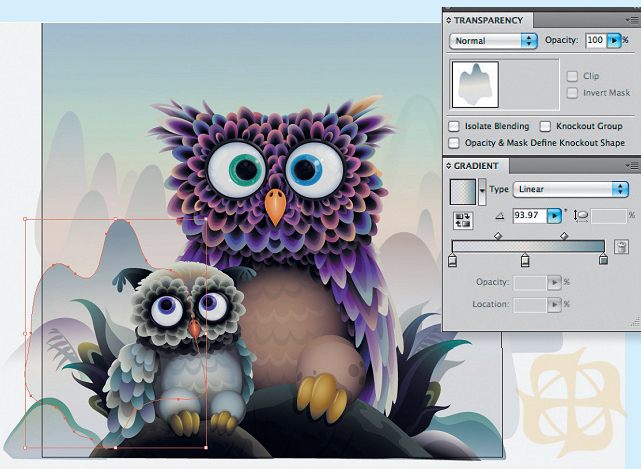Click the aspect ratio input field
This screenshot has width=641, height=469.
pyautogui.click(x=608, y=216)
